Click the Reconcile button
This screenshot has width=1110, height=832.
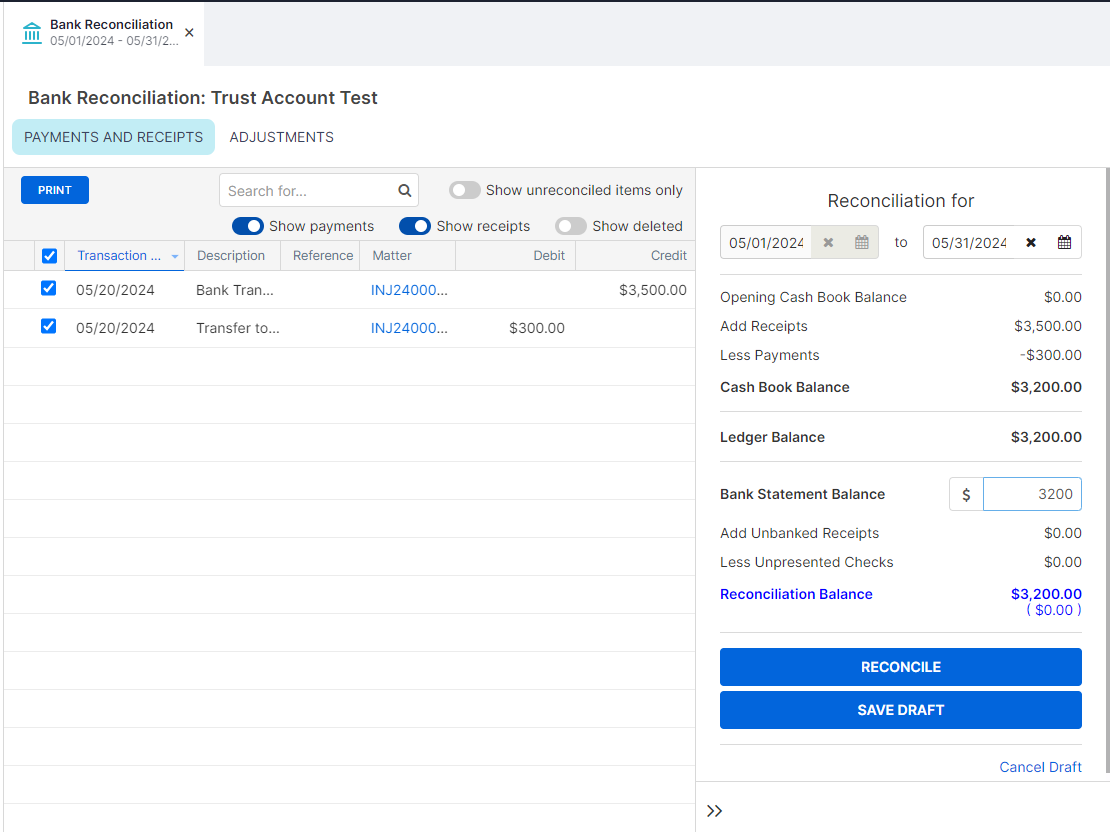click(900, 667)
